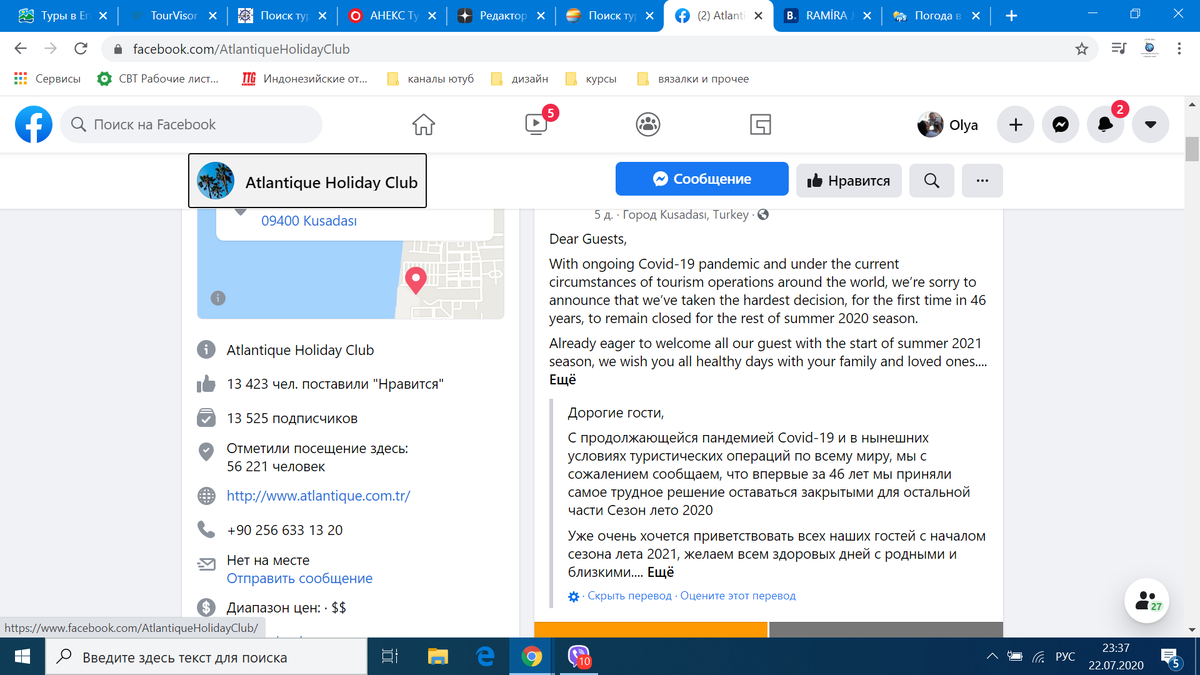Show hidden tray icons chevron
Image resolution: width=1200 pixels, height=675 pixels.
coord(992,656)
